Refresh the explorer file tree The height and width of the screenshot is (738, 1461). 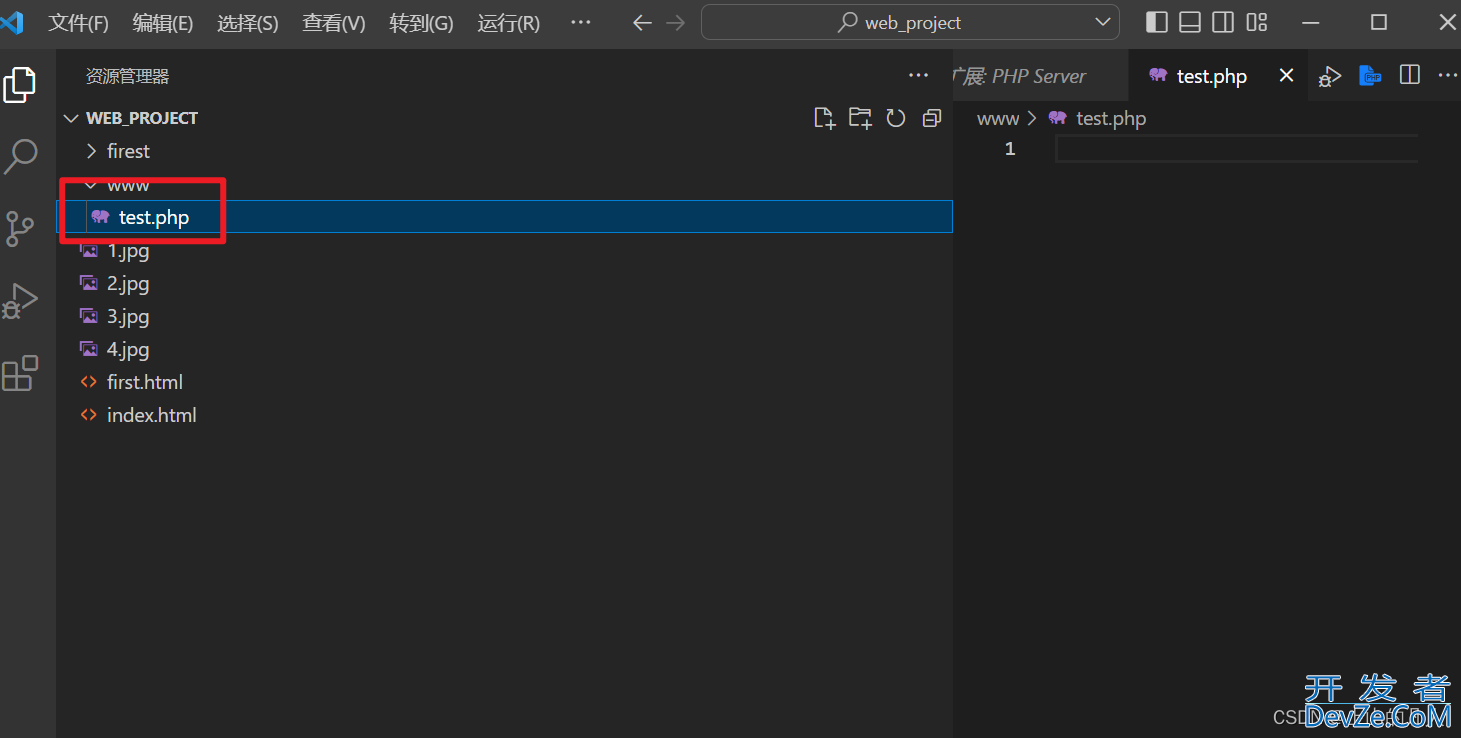[896, 118]
